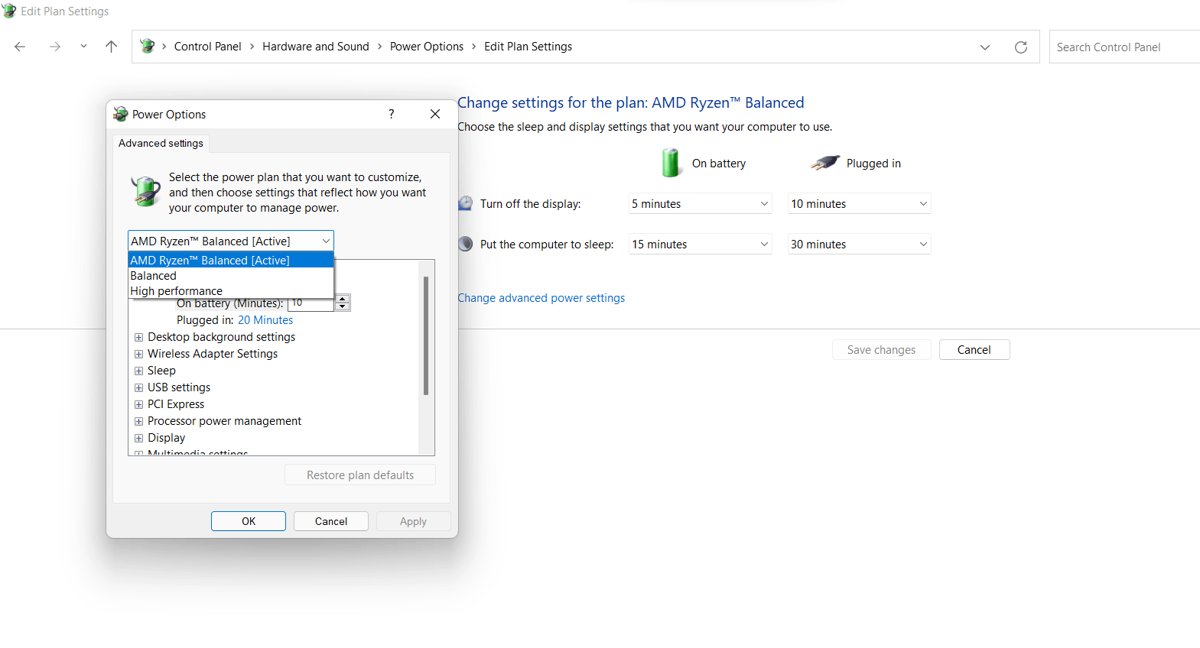The width and height of the screenshot is (1200, 648).
Task: Open the recent locations chevron
Action: point(83,47)
